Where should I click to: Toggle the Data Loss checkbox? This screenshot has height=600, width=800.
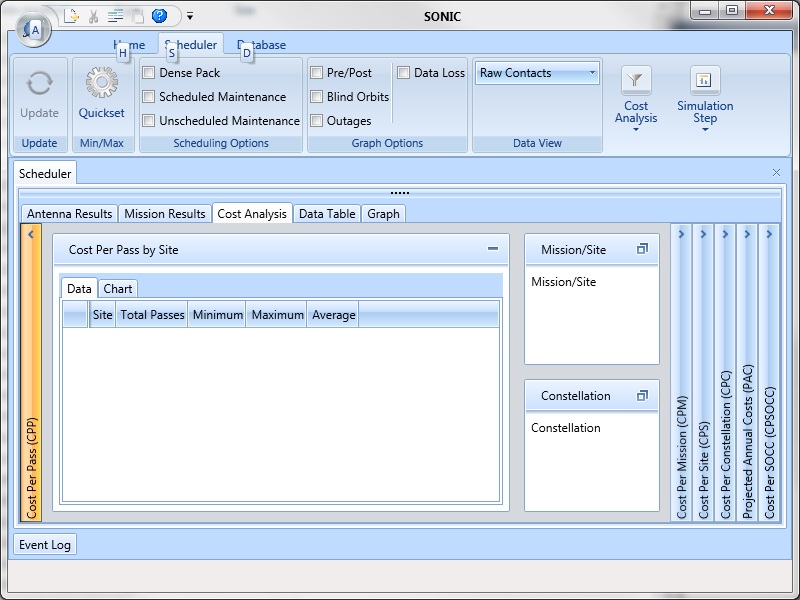(404, 72)
